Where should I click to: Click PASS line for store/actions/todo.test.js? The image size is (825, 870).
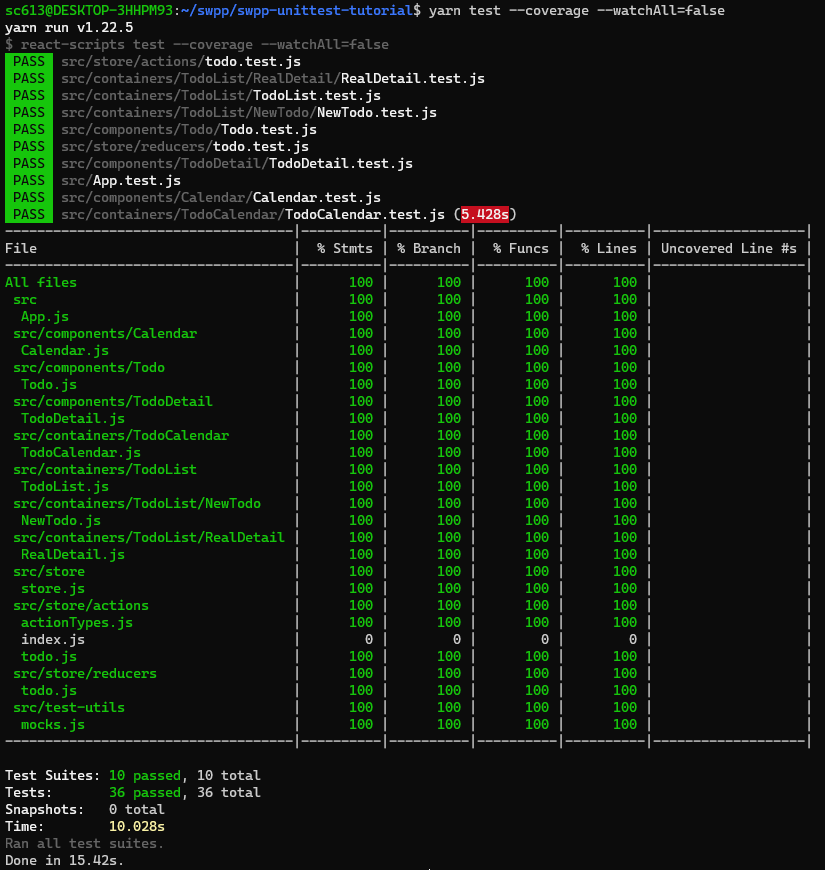tap(153, 62)
